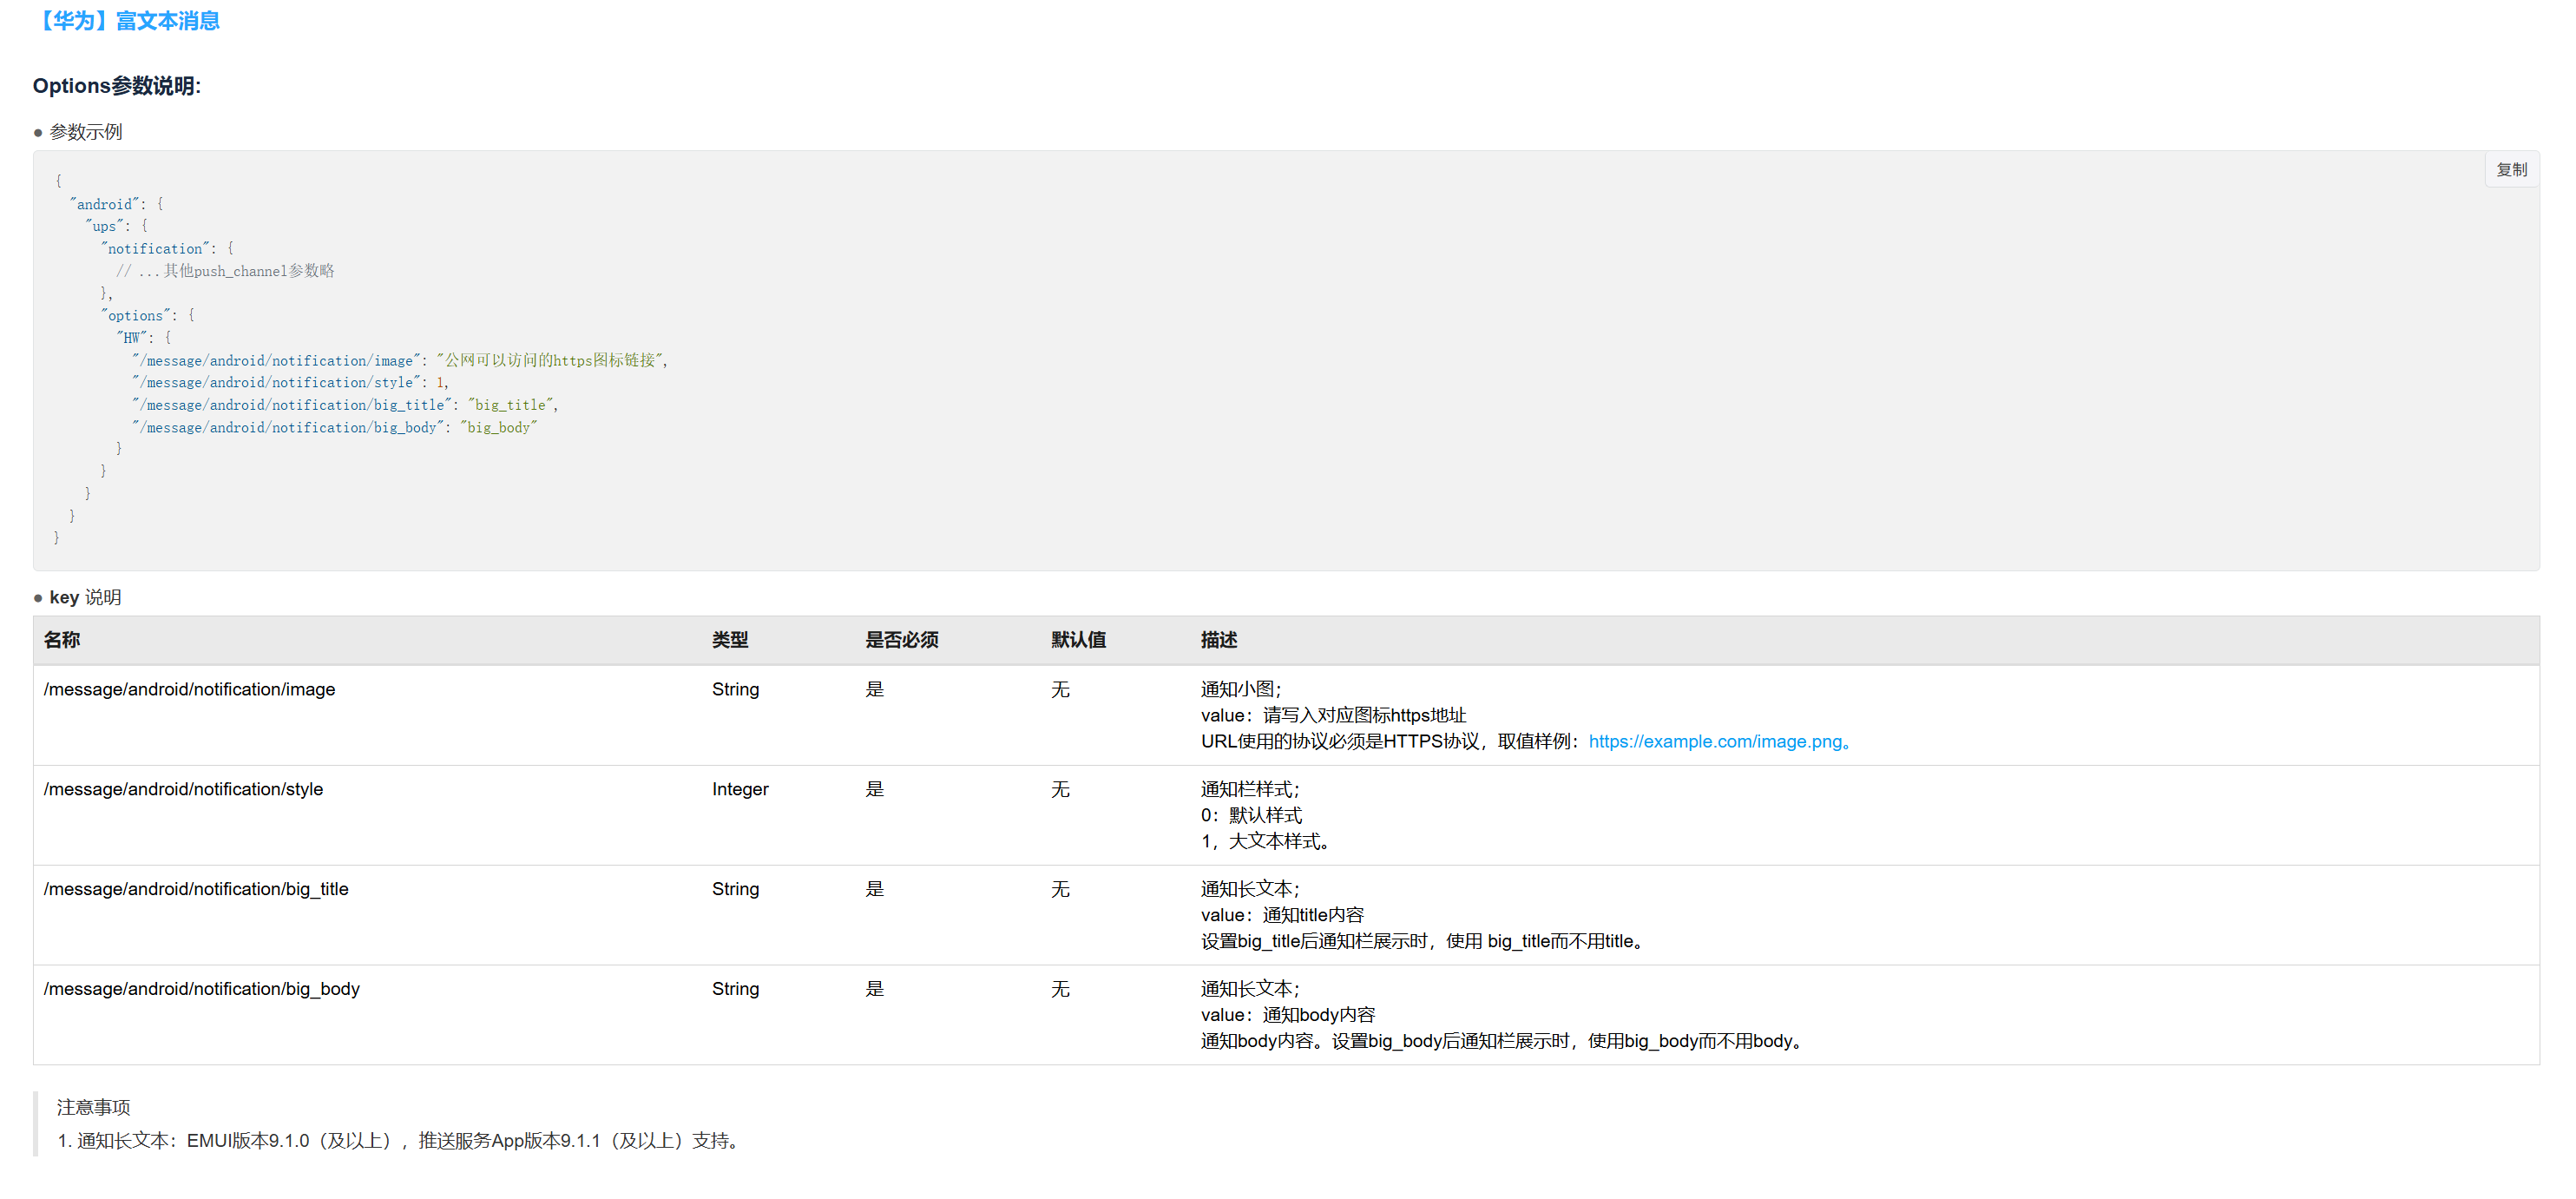Click the Options参数说明 heading
The image size is (2576, 1199).
(116, 86)
